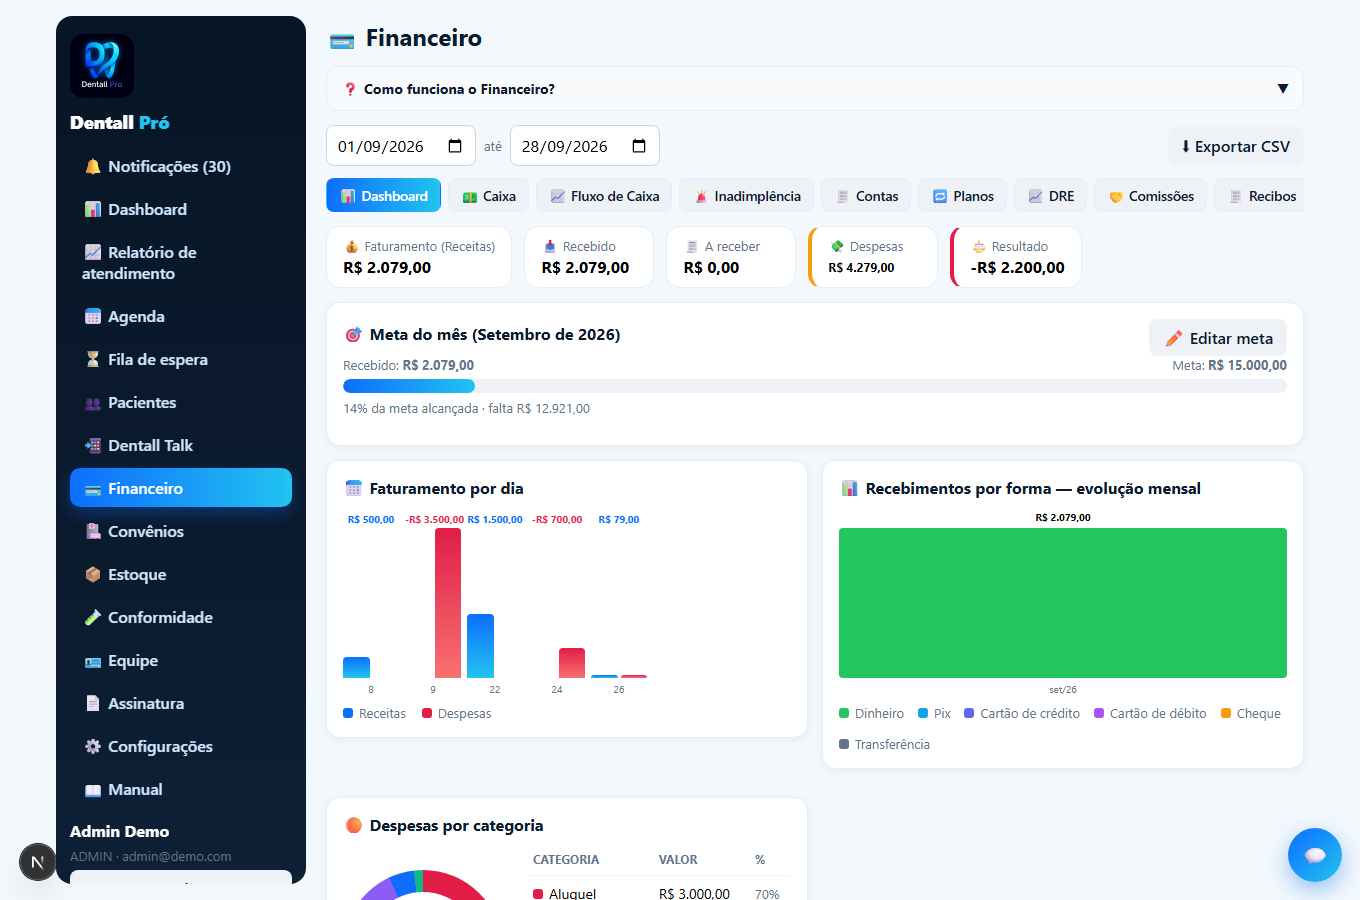Click the Pacientes people icon

[93, 403]
